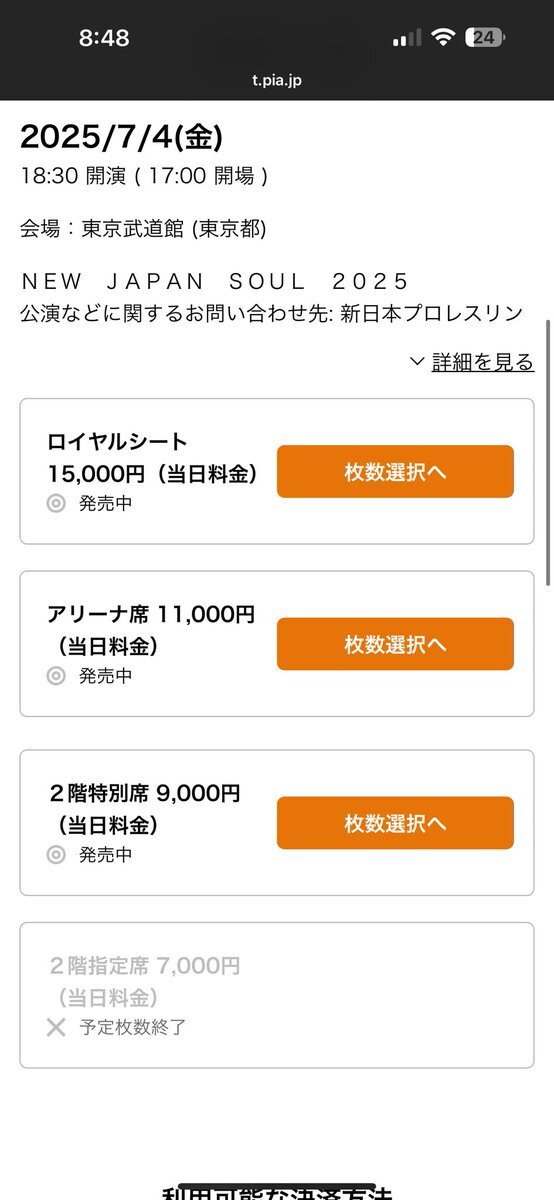Tap the Wi-Fi status icon
Screen dimensions: 554x1200
point(442,38)
